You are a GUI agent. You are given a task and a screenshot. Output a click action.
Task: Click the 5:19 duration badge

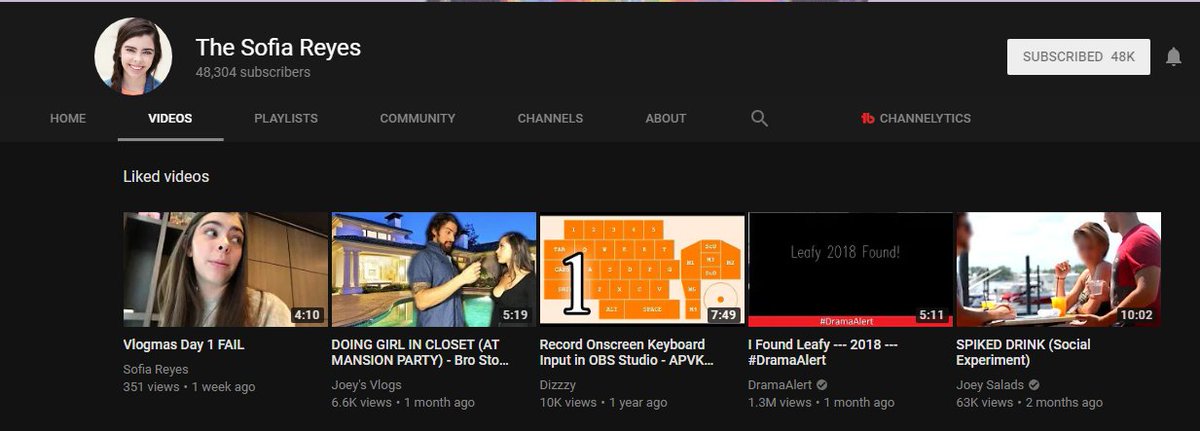(x=515, y=314)
